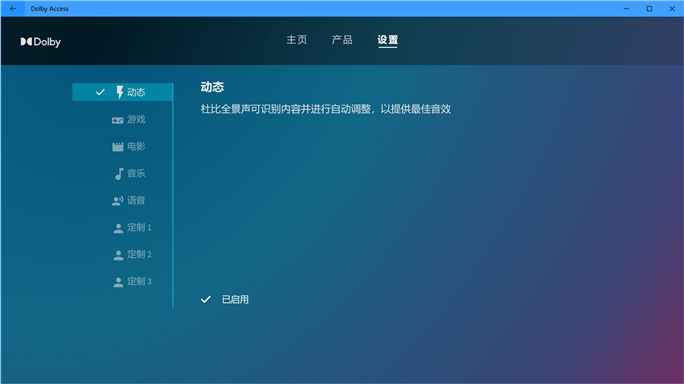Click the Dolby Access window title
This screenshot has height=384, width=684.
point(50,9)
